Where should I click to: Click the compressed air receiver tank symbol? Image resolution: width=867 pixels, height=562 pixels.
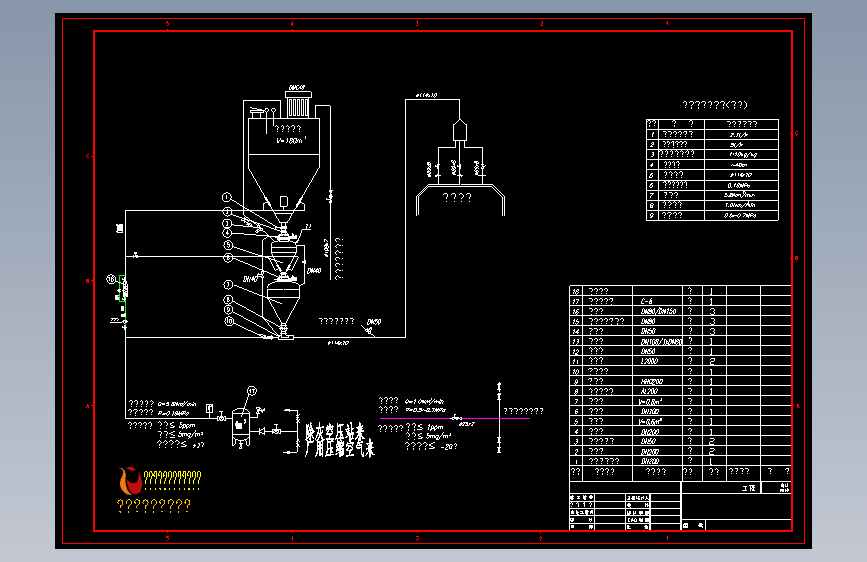click(241, 428)
